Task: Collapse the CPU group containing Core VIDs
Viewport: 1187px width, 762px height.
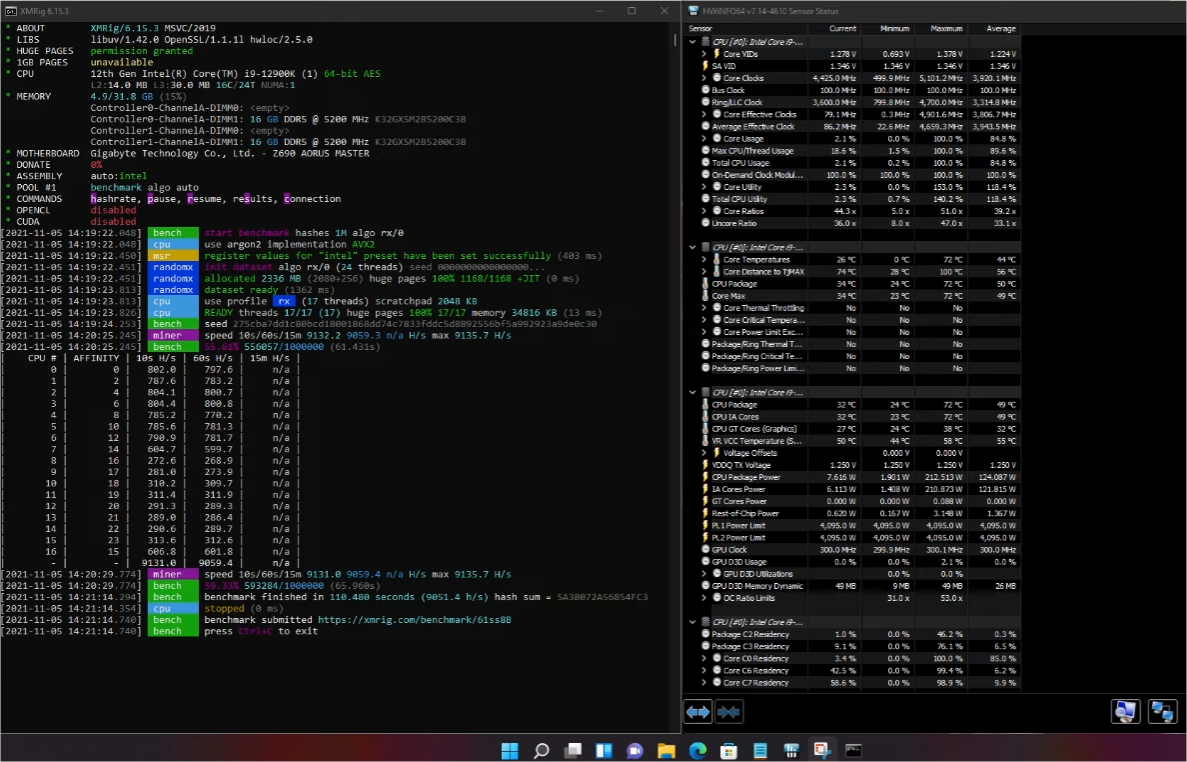Action: click(693, 42)
